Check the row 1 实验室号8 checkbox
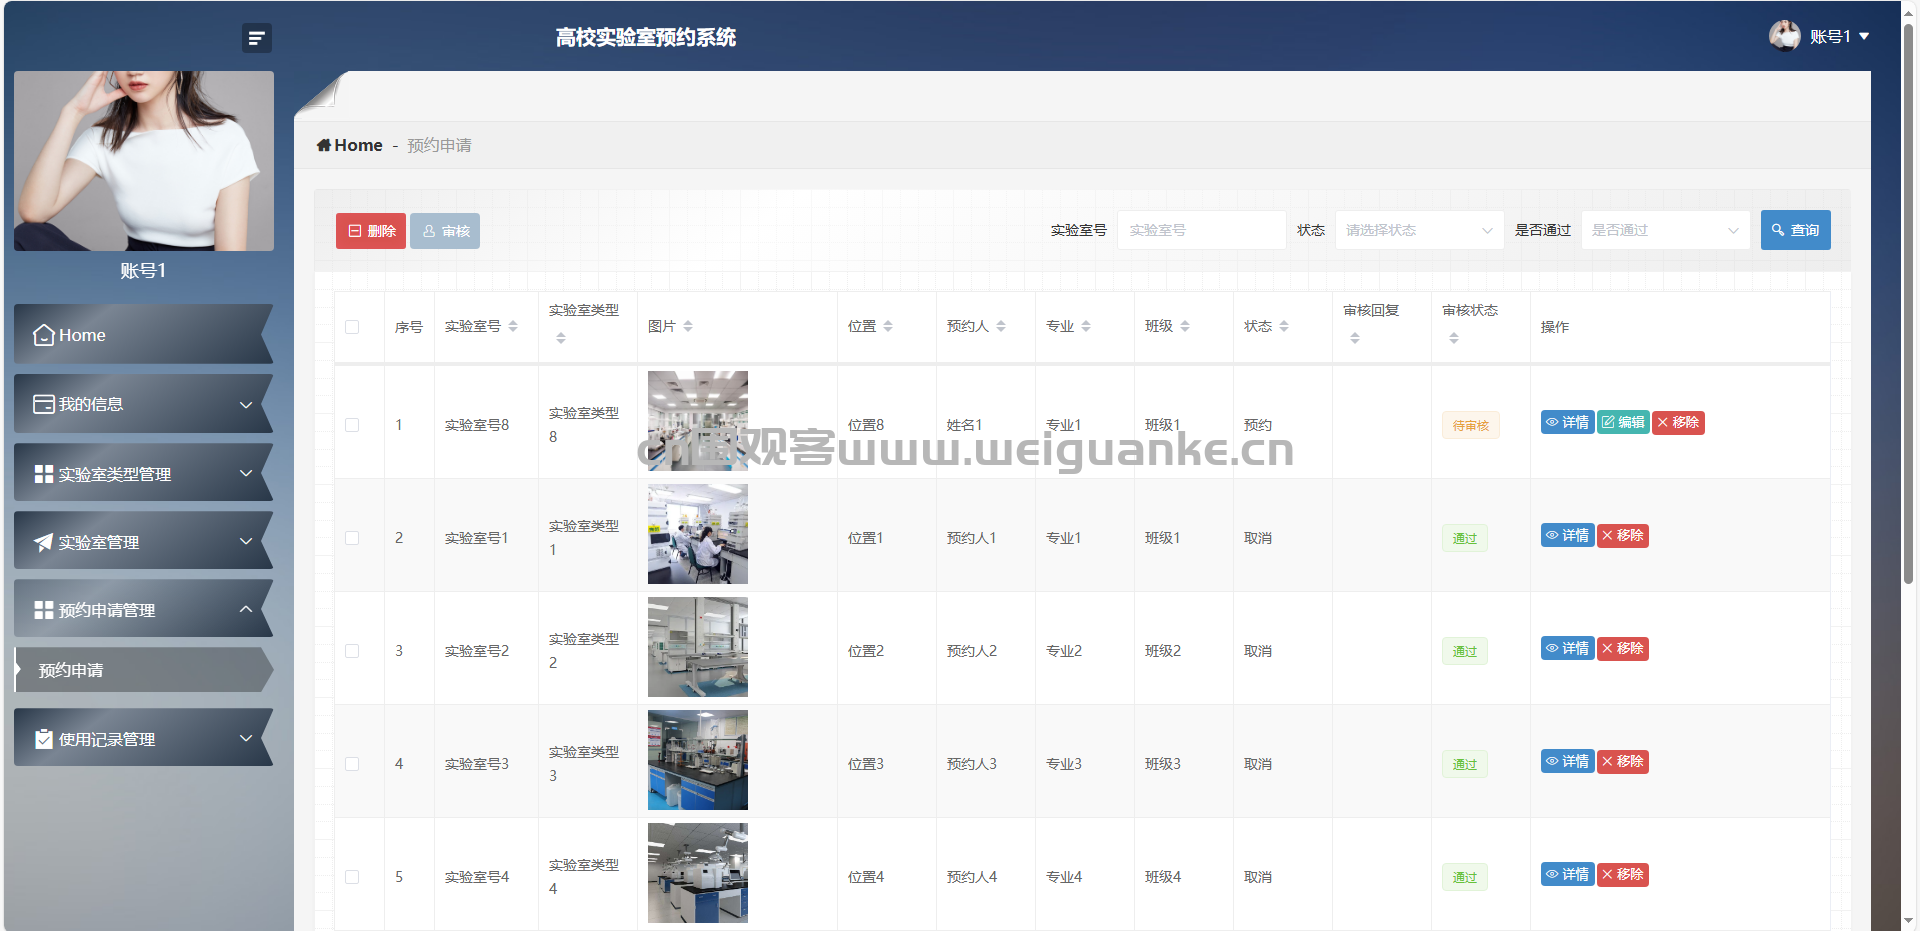1920x931 pixels. (352, 425)
